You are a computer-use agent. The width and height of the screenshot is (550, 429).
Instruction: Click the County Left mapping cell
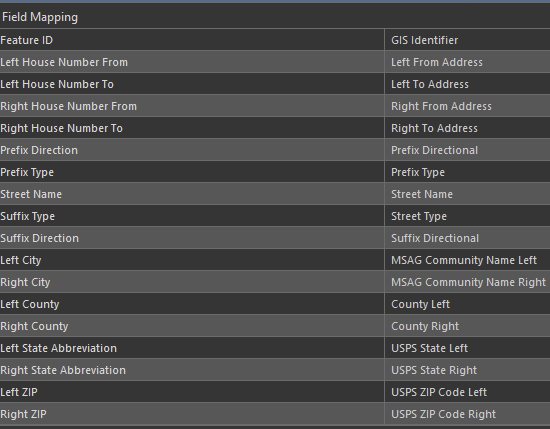tap(467, 304)
